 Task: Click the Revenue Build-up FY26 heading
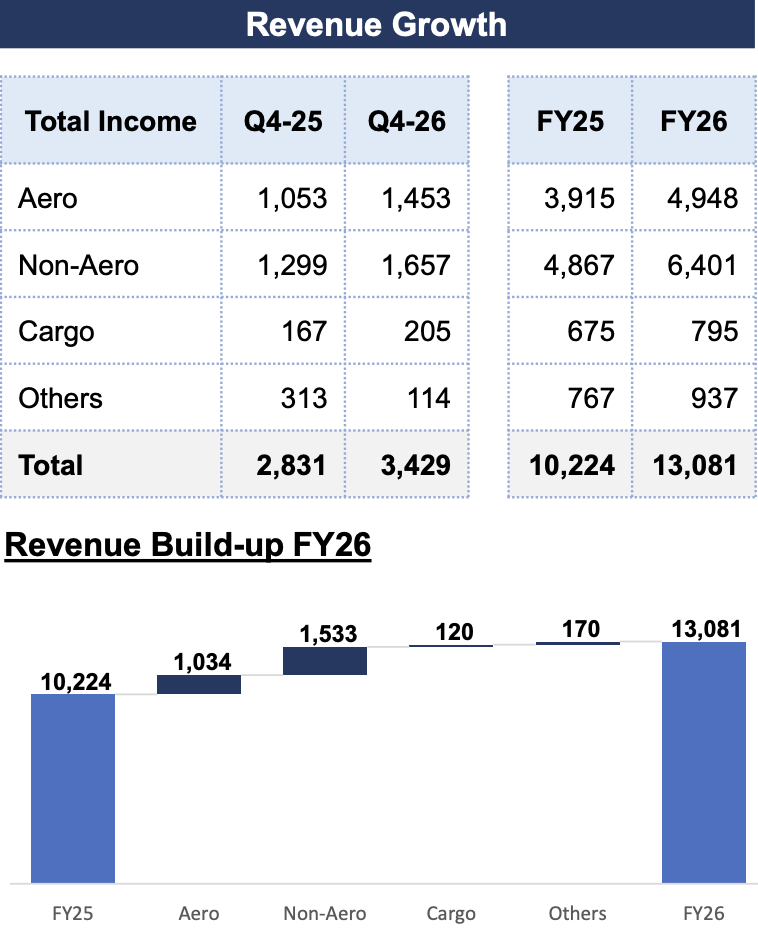point(188,544)
